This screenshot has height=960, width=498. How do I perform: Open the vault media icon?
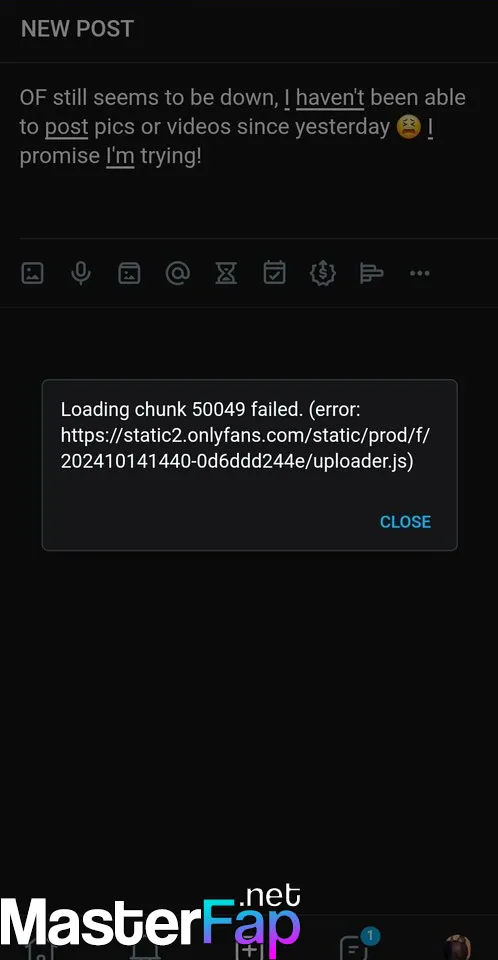tap(129, 273)
